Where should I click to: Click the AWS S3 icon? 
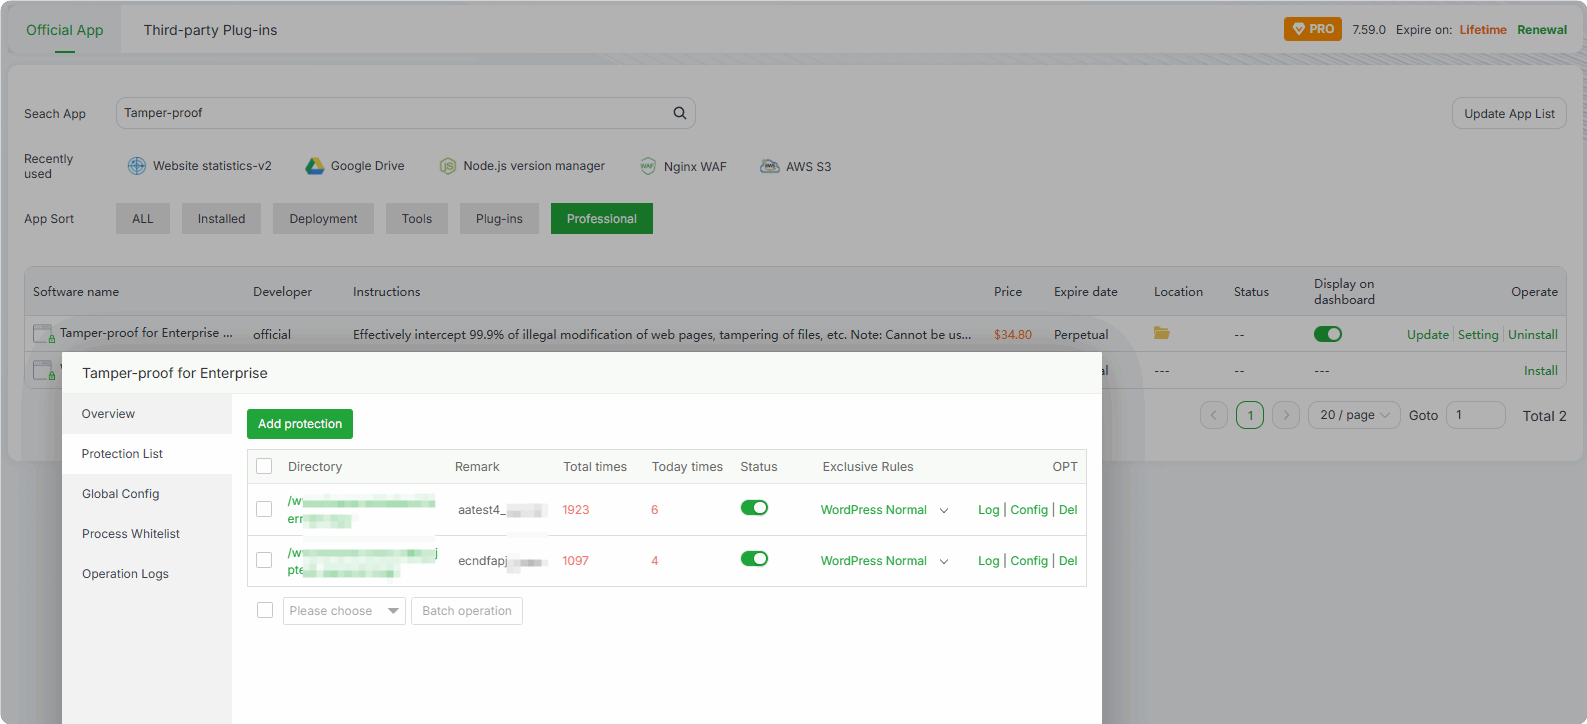[769, 166]
